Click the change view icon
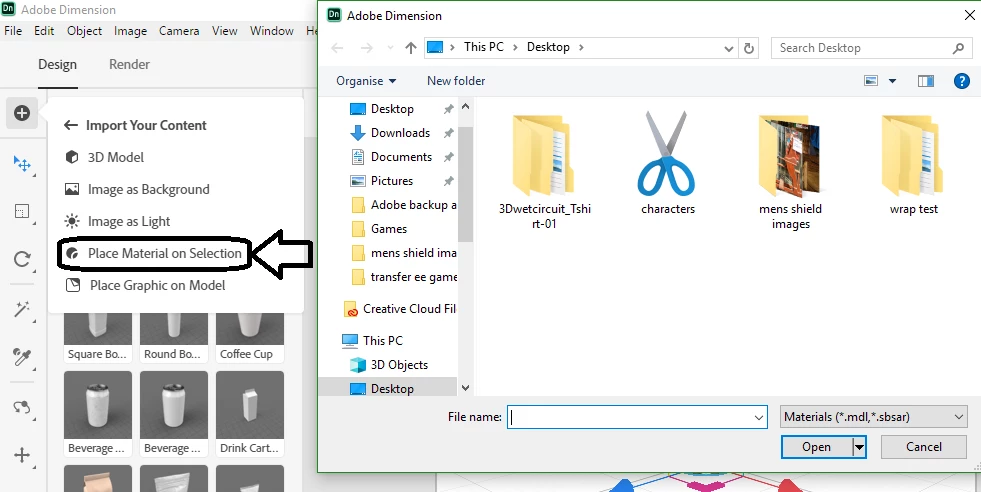 click(871, 81)
